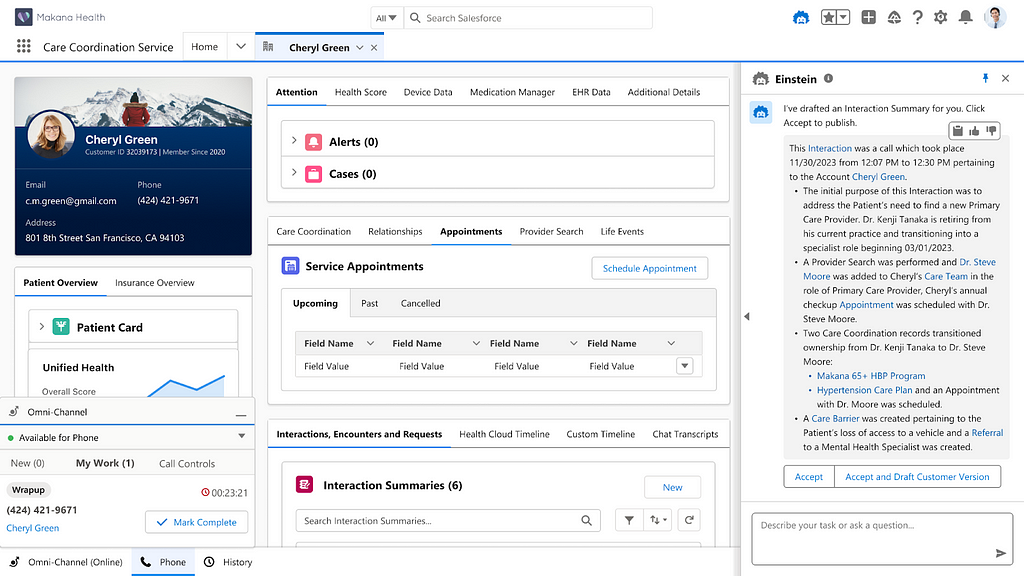Image resolution: width=1024 pixels, height=576 pixels.
Task: Copy the drafted summary with clipboard icon
Action: click(x=957, y=131)
